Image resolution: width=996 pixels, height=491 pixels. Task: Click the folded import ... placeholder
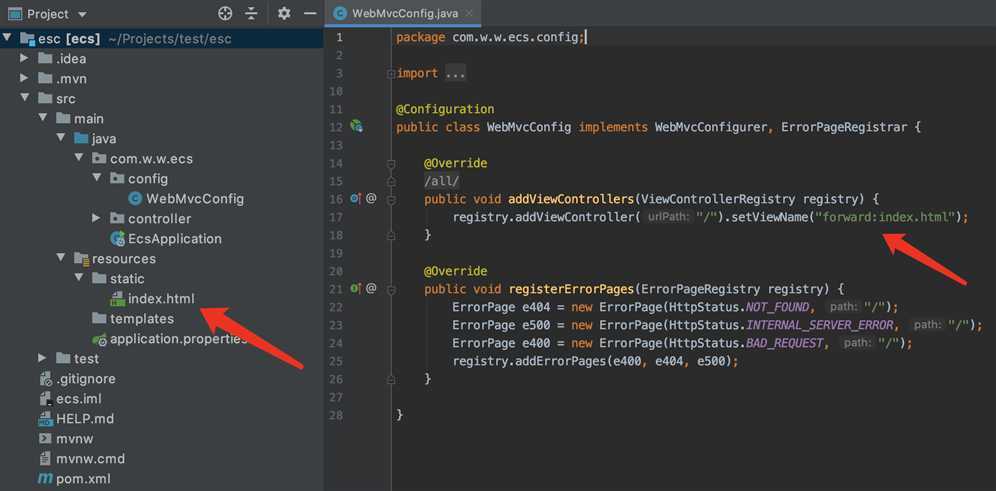[455, 73]
